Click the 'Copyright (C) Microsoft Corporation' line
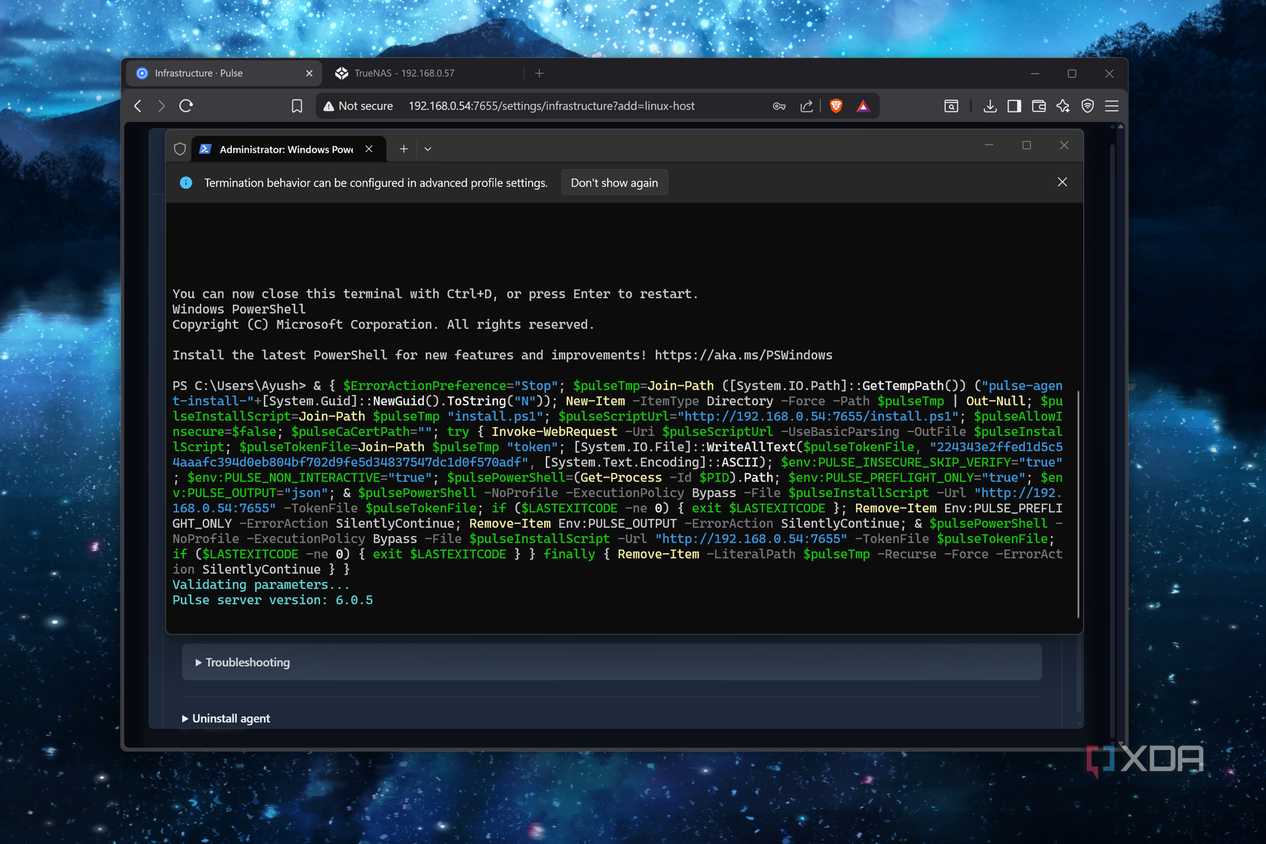 pyautogui.click(x=383, y=325)
